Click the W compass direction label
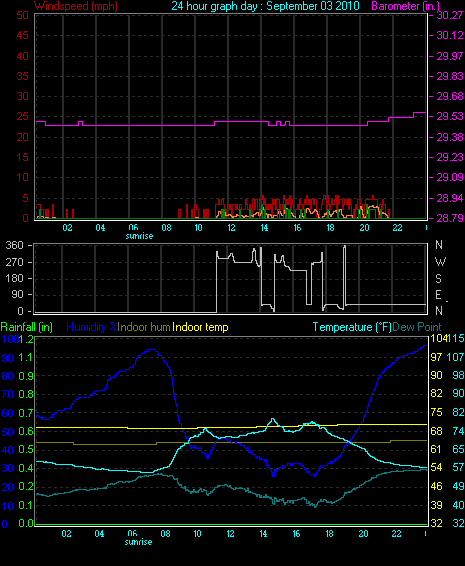465x566 pixels. tap(440, 261)
